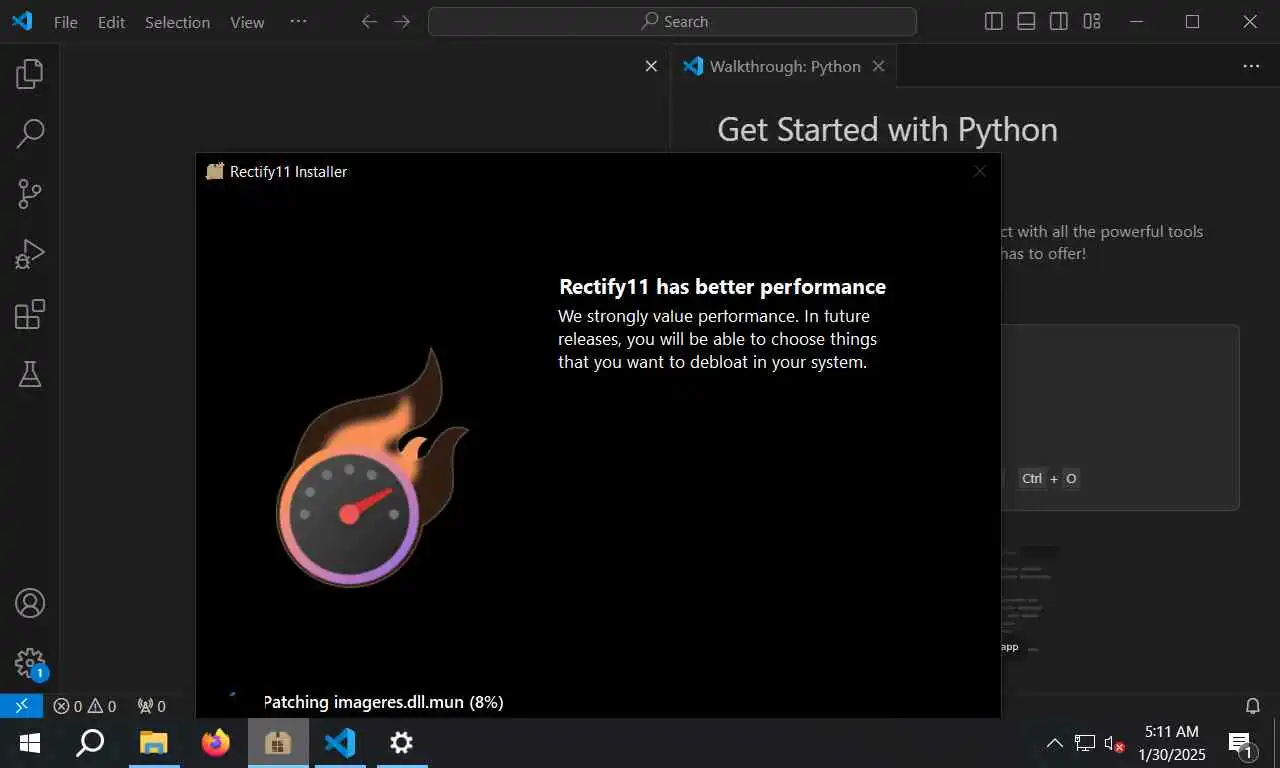Launch Firefox from the taskbar
Screen dimensions: 1280x768
[215, 743]
